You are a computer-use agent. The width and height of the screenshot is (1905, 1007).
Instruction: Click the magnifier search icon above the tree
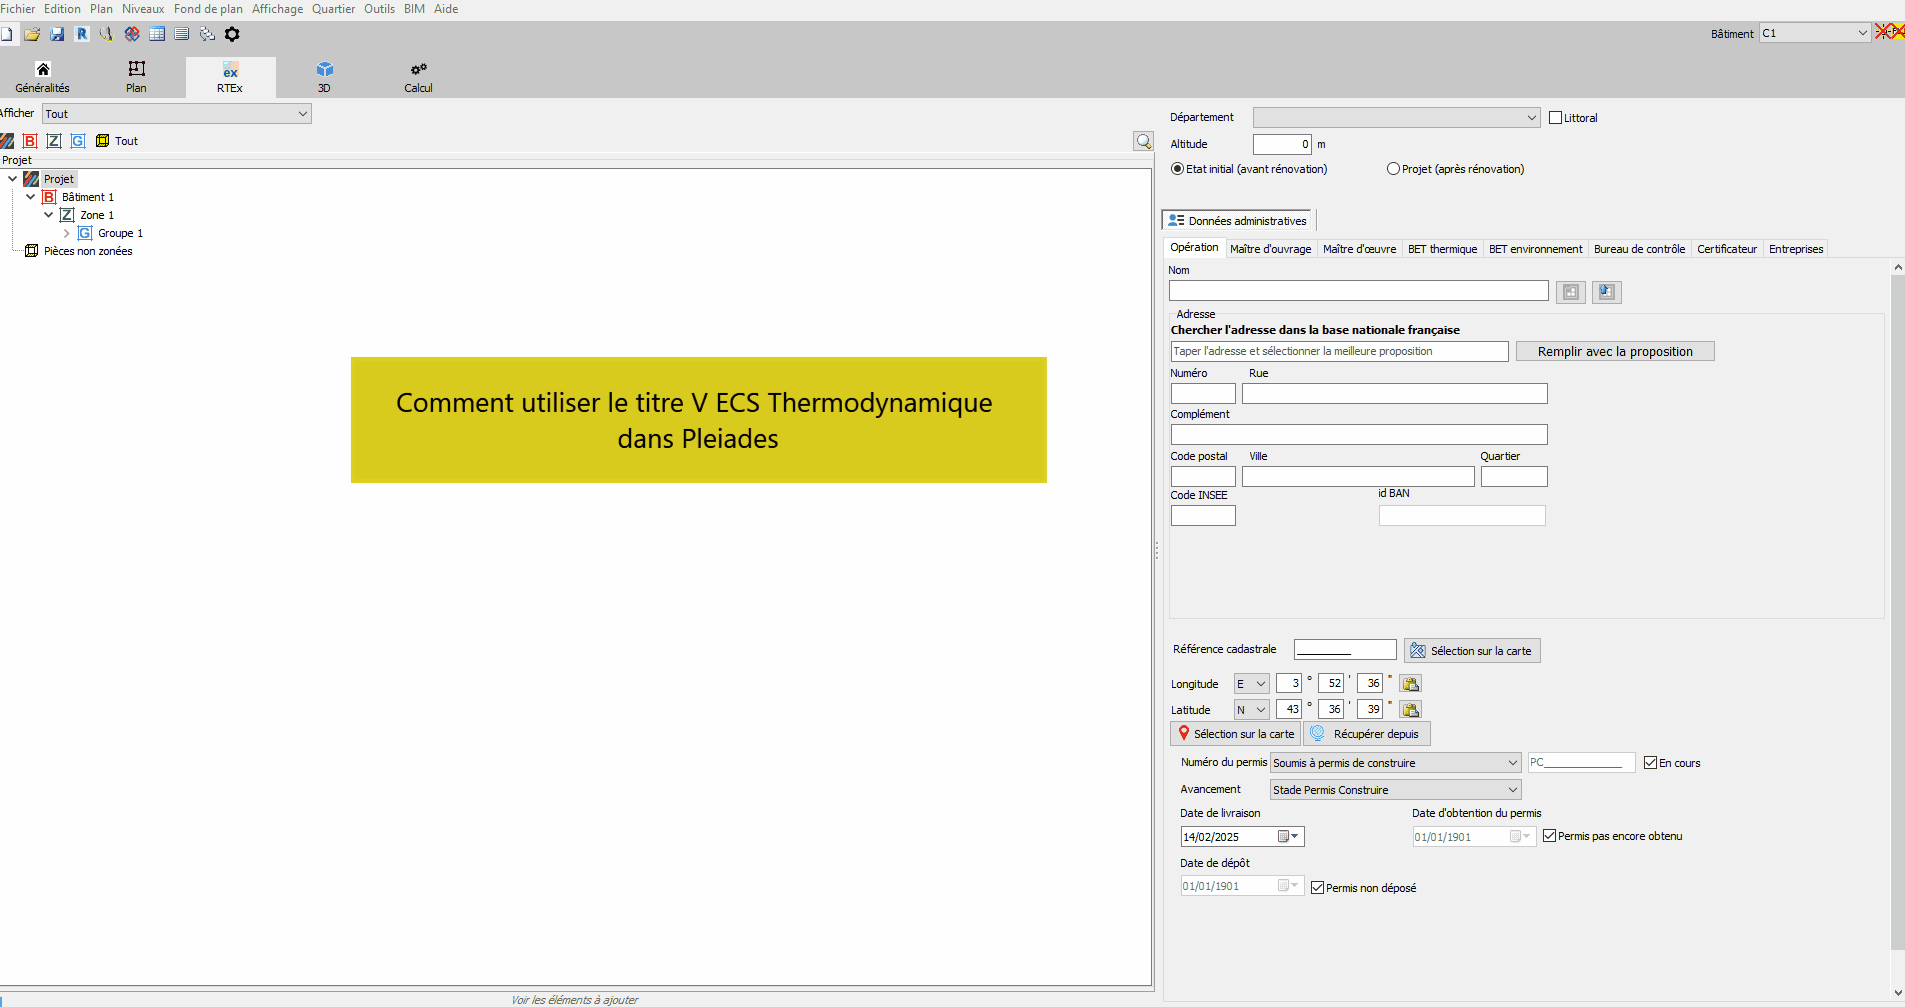tap(1143, 141)
